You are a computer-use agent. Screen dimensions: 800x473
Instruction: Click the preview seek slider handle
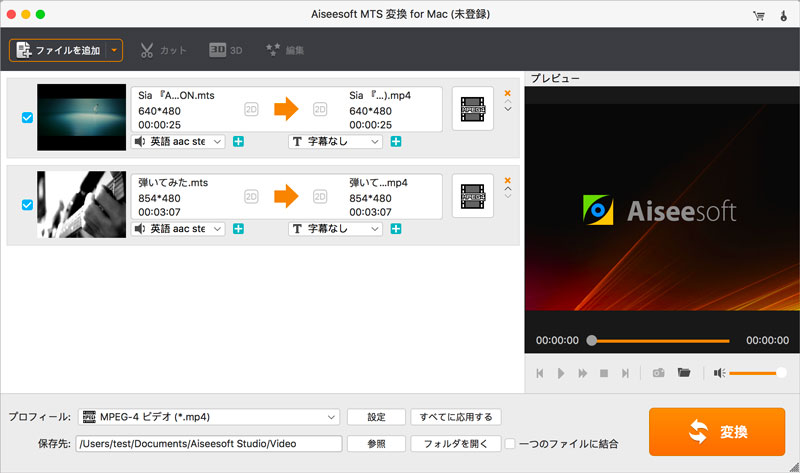pos(591,340)
